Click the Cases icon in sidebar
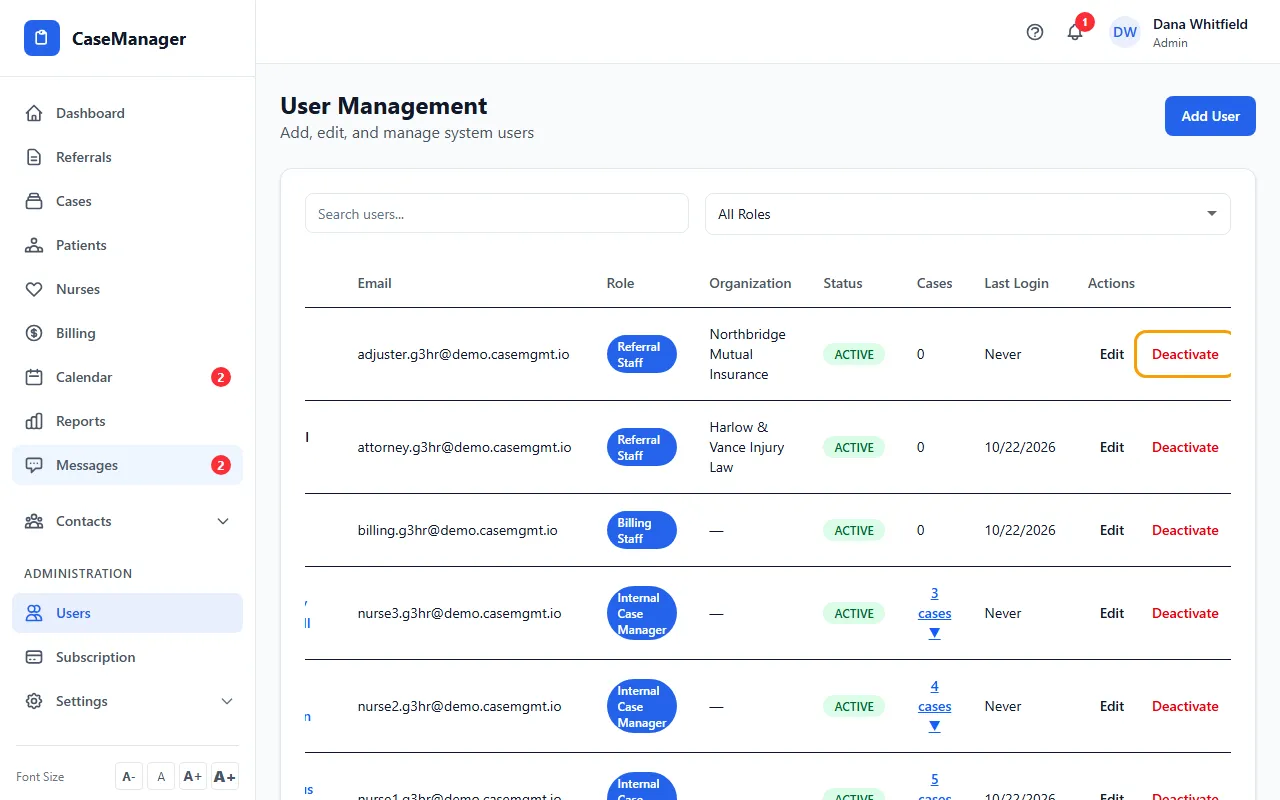1280x800 pixels. coord(34,201)
